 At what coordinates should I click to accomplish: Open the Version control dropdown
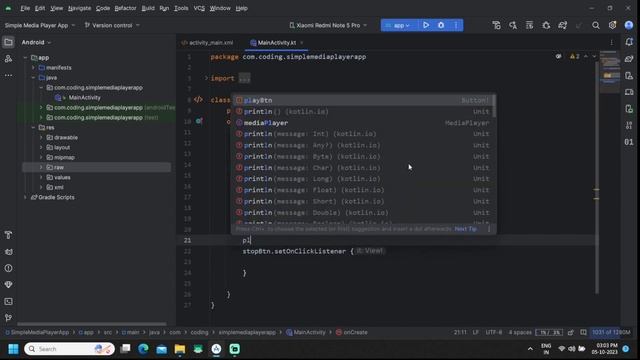[112, 25]
